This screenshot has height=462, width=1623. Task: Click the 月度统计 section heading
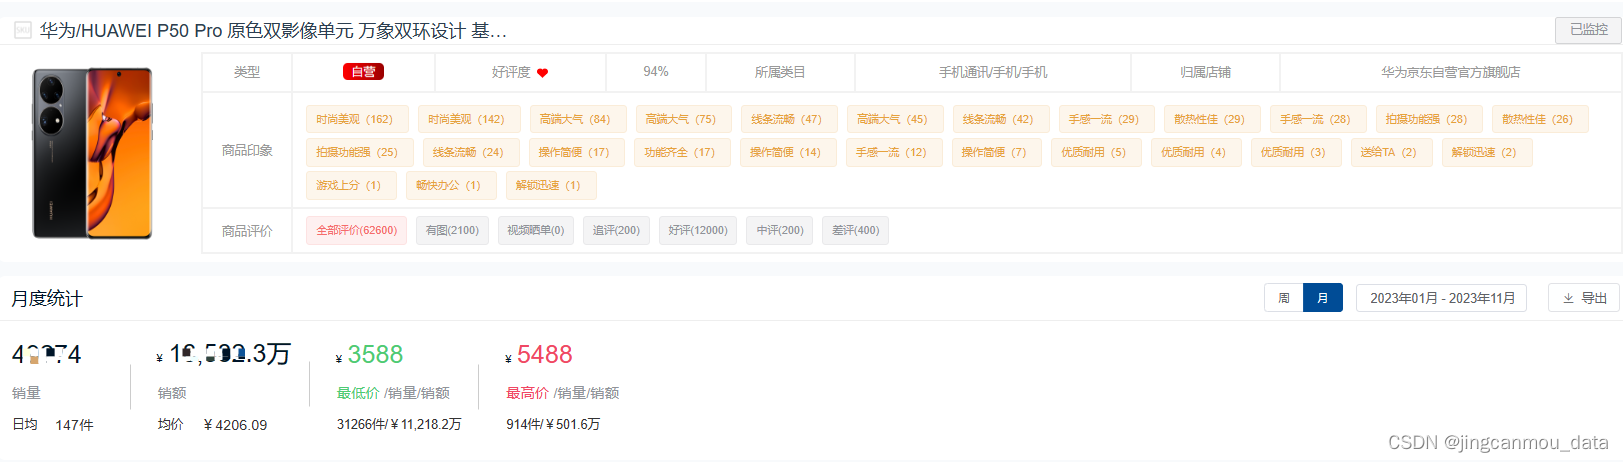point(47,298)
